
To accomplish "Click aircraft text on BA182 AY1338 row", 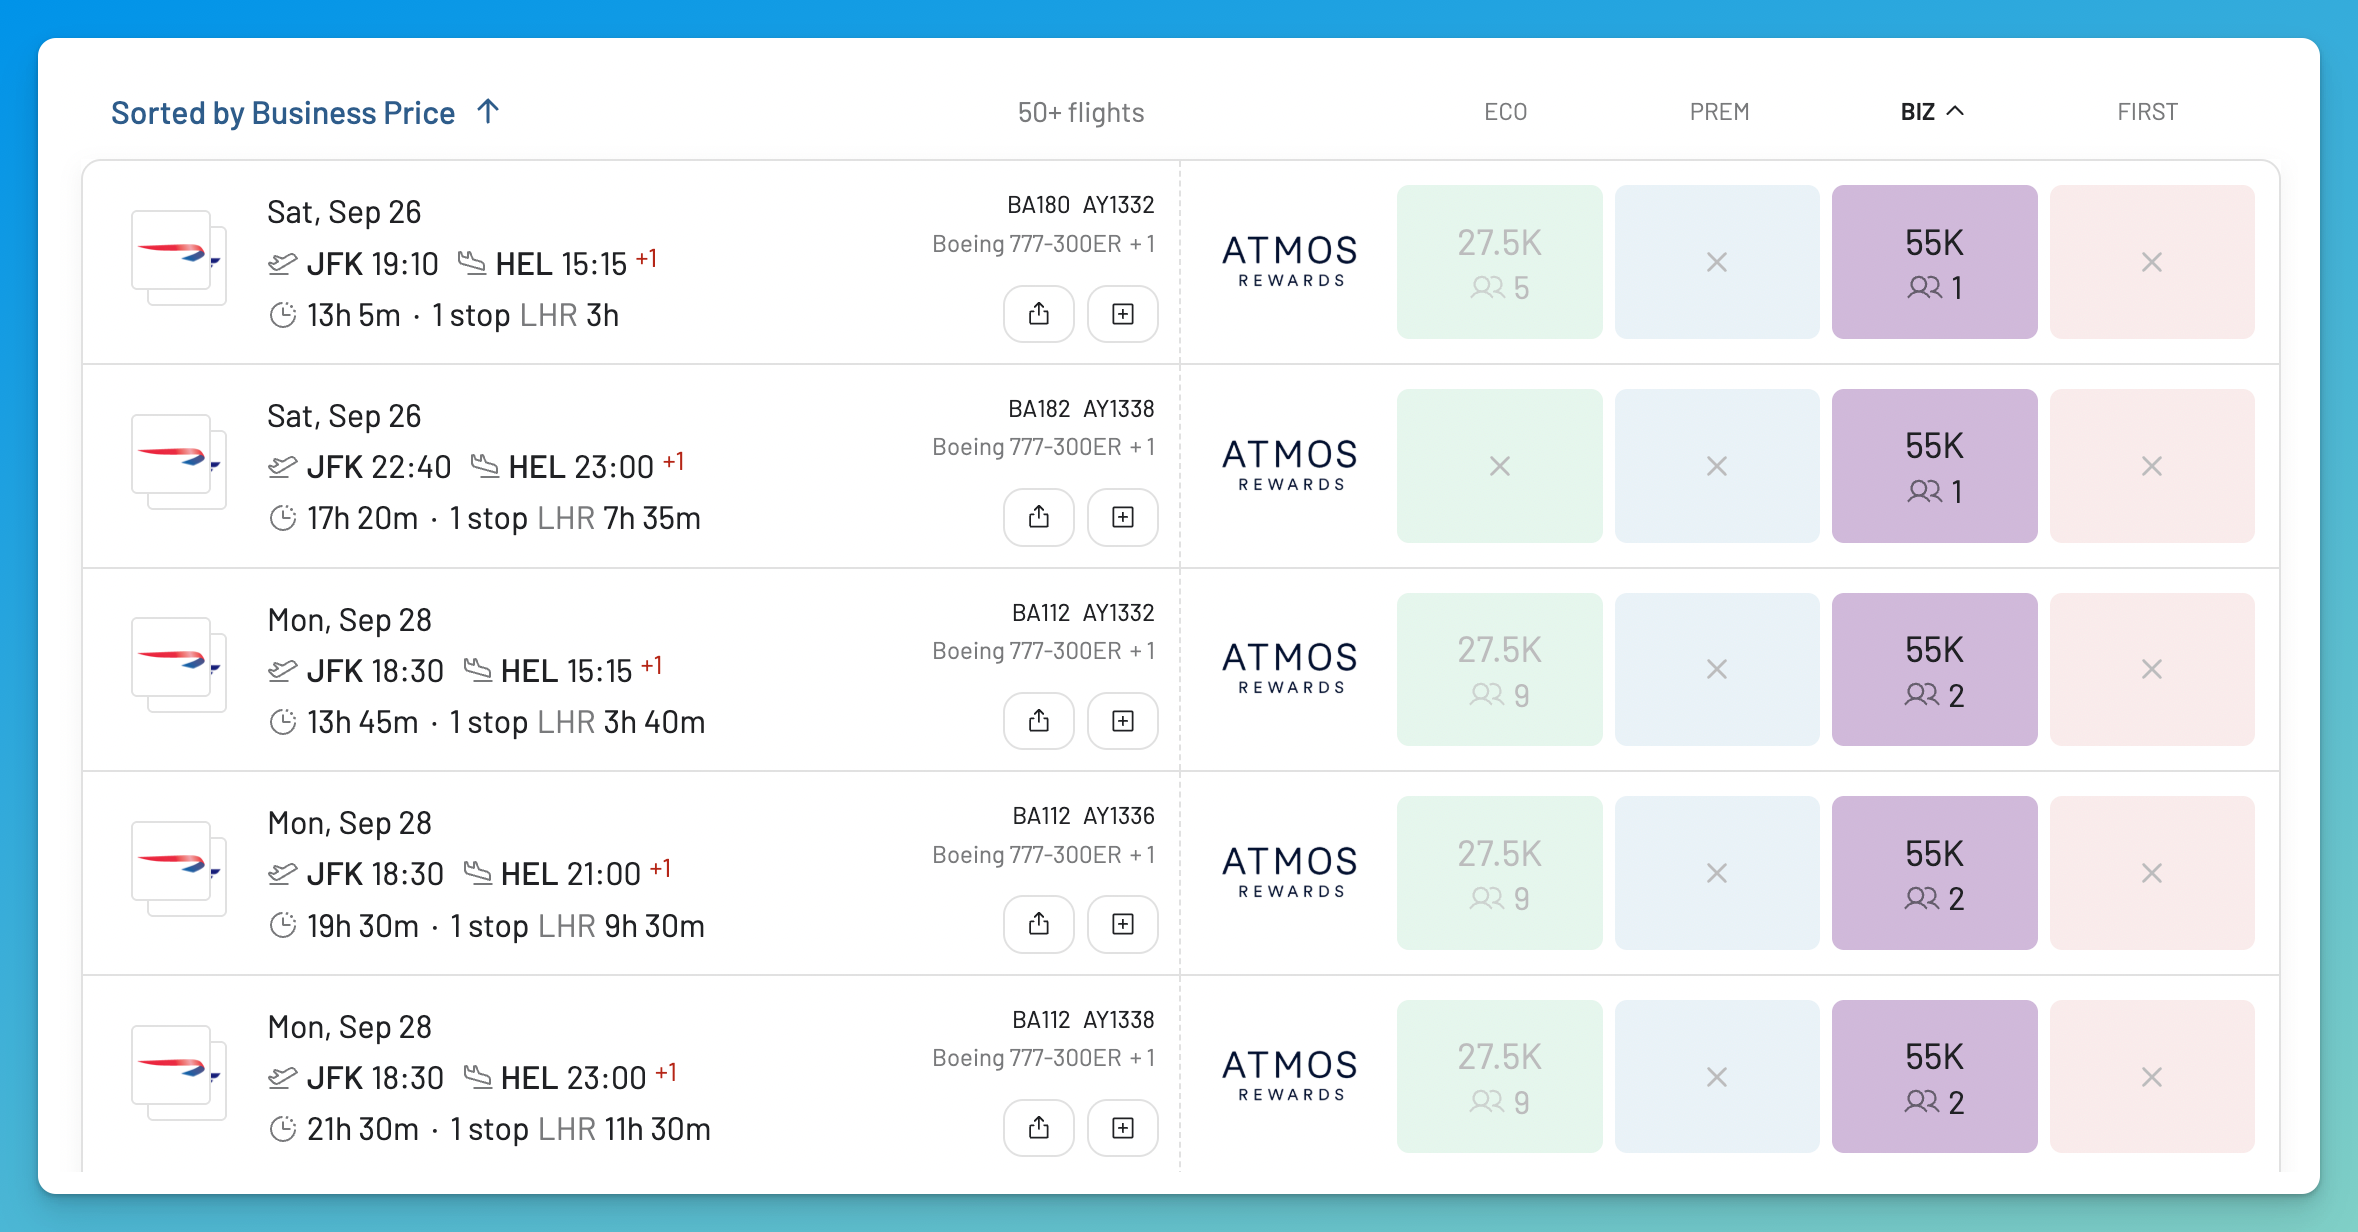I will click(1043, 447).
